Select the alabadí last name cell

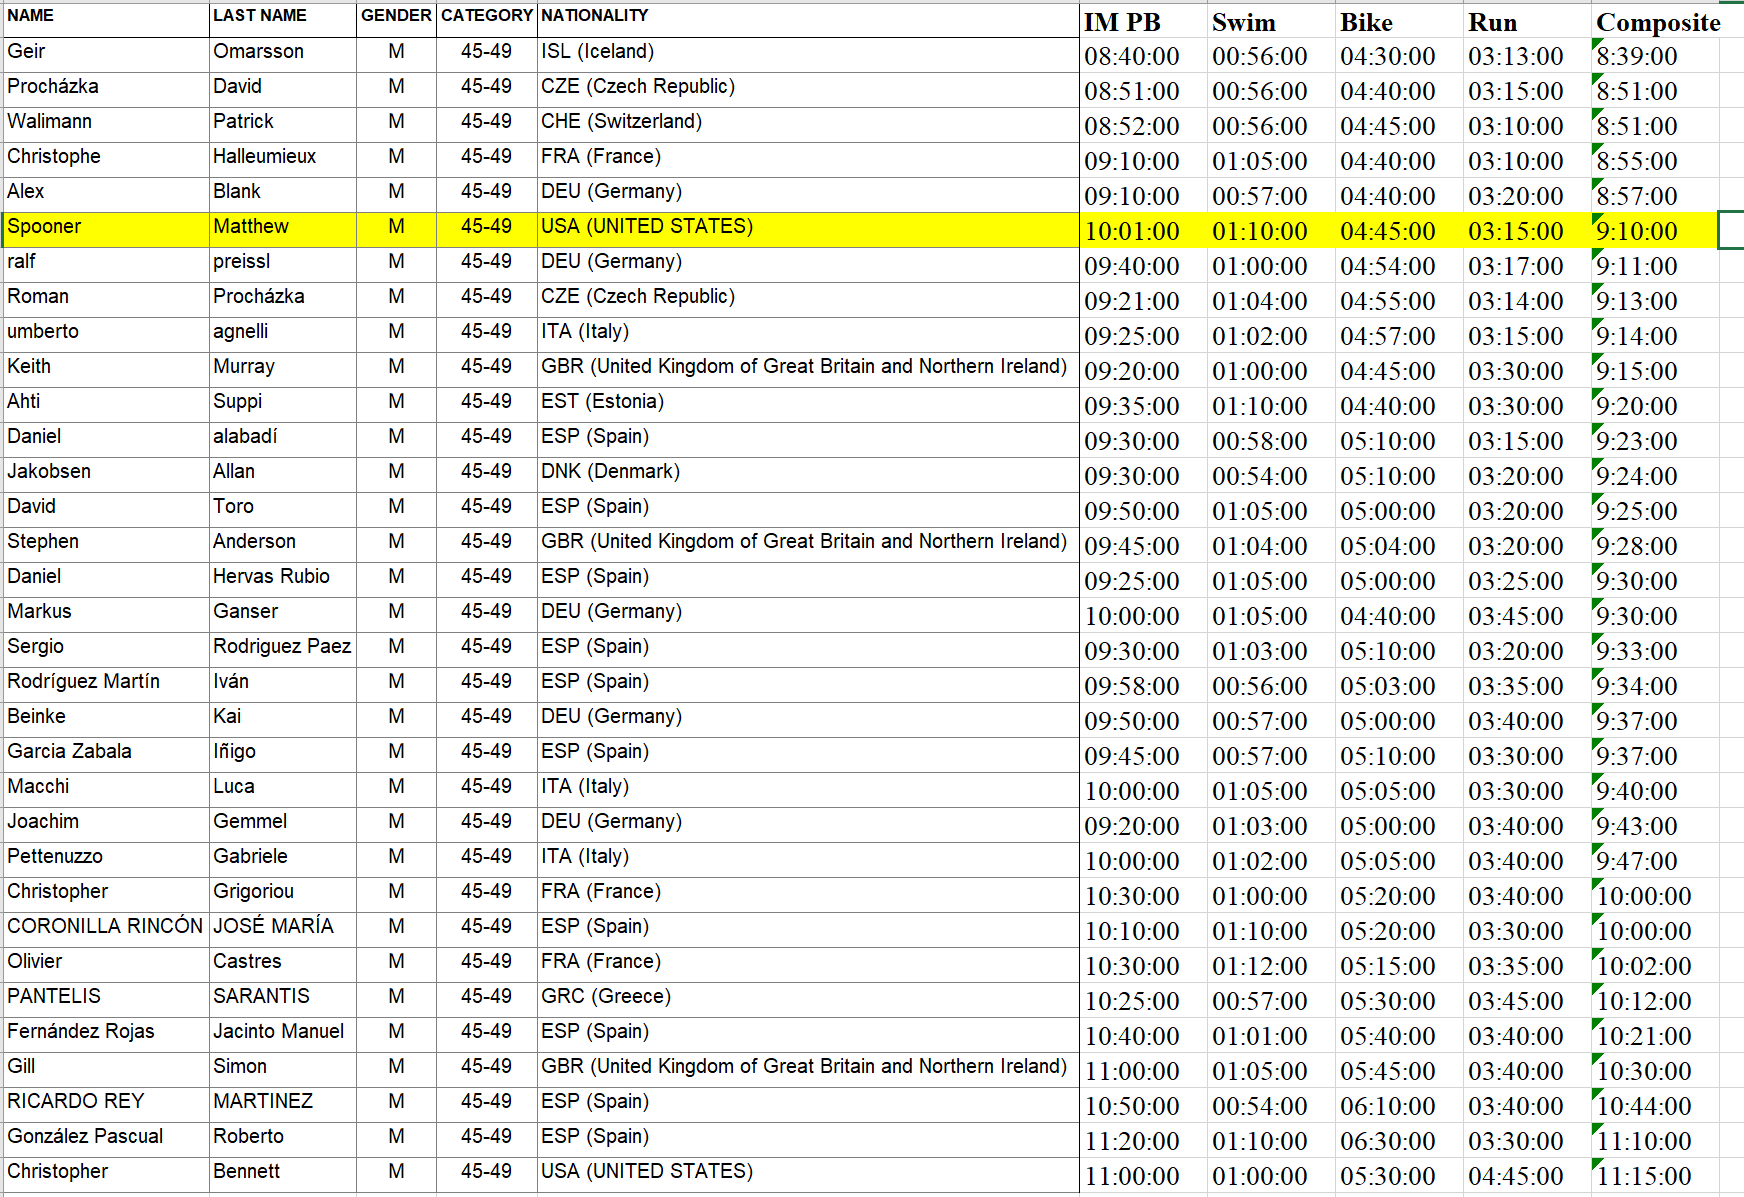[x=283, y=440]
